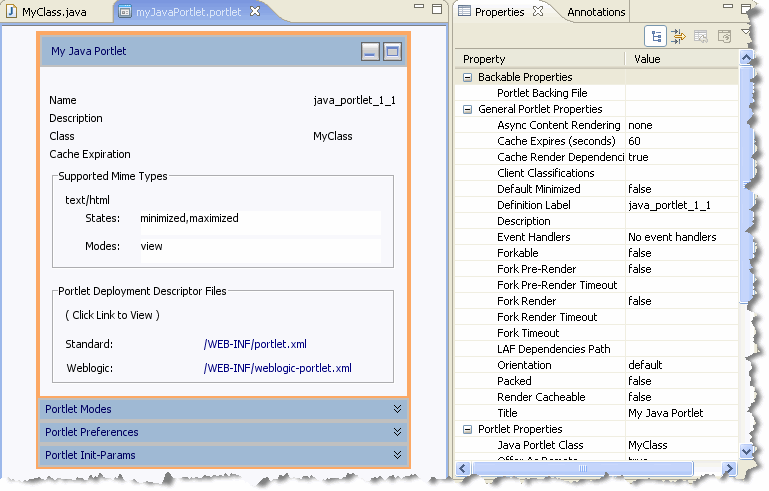Minimize the My Java Portlet panel

click(370, 51)
